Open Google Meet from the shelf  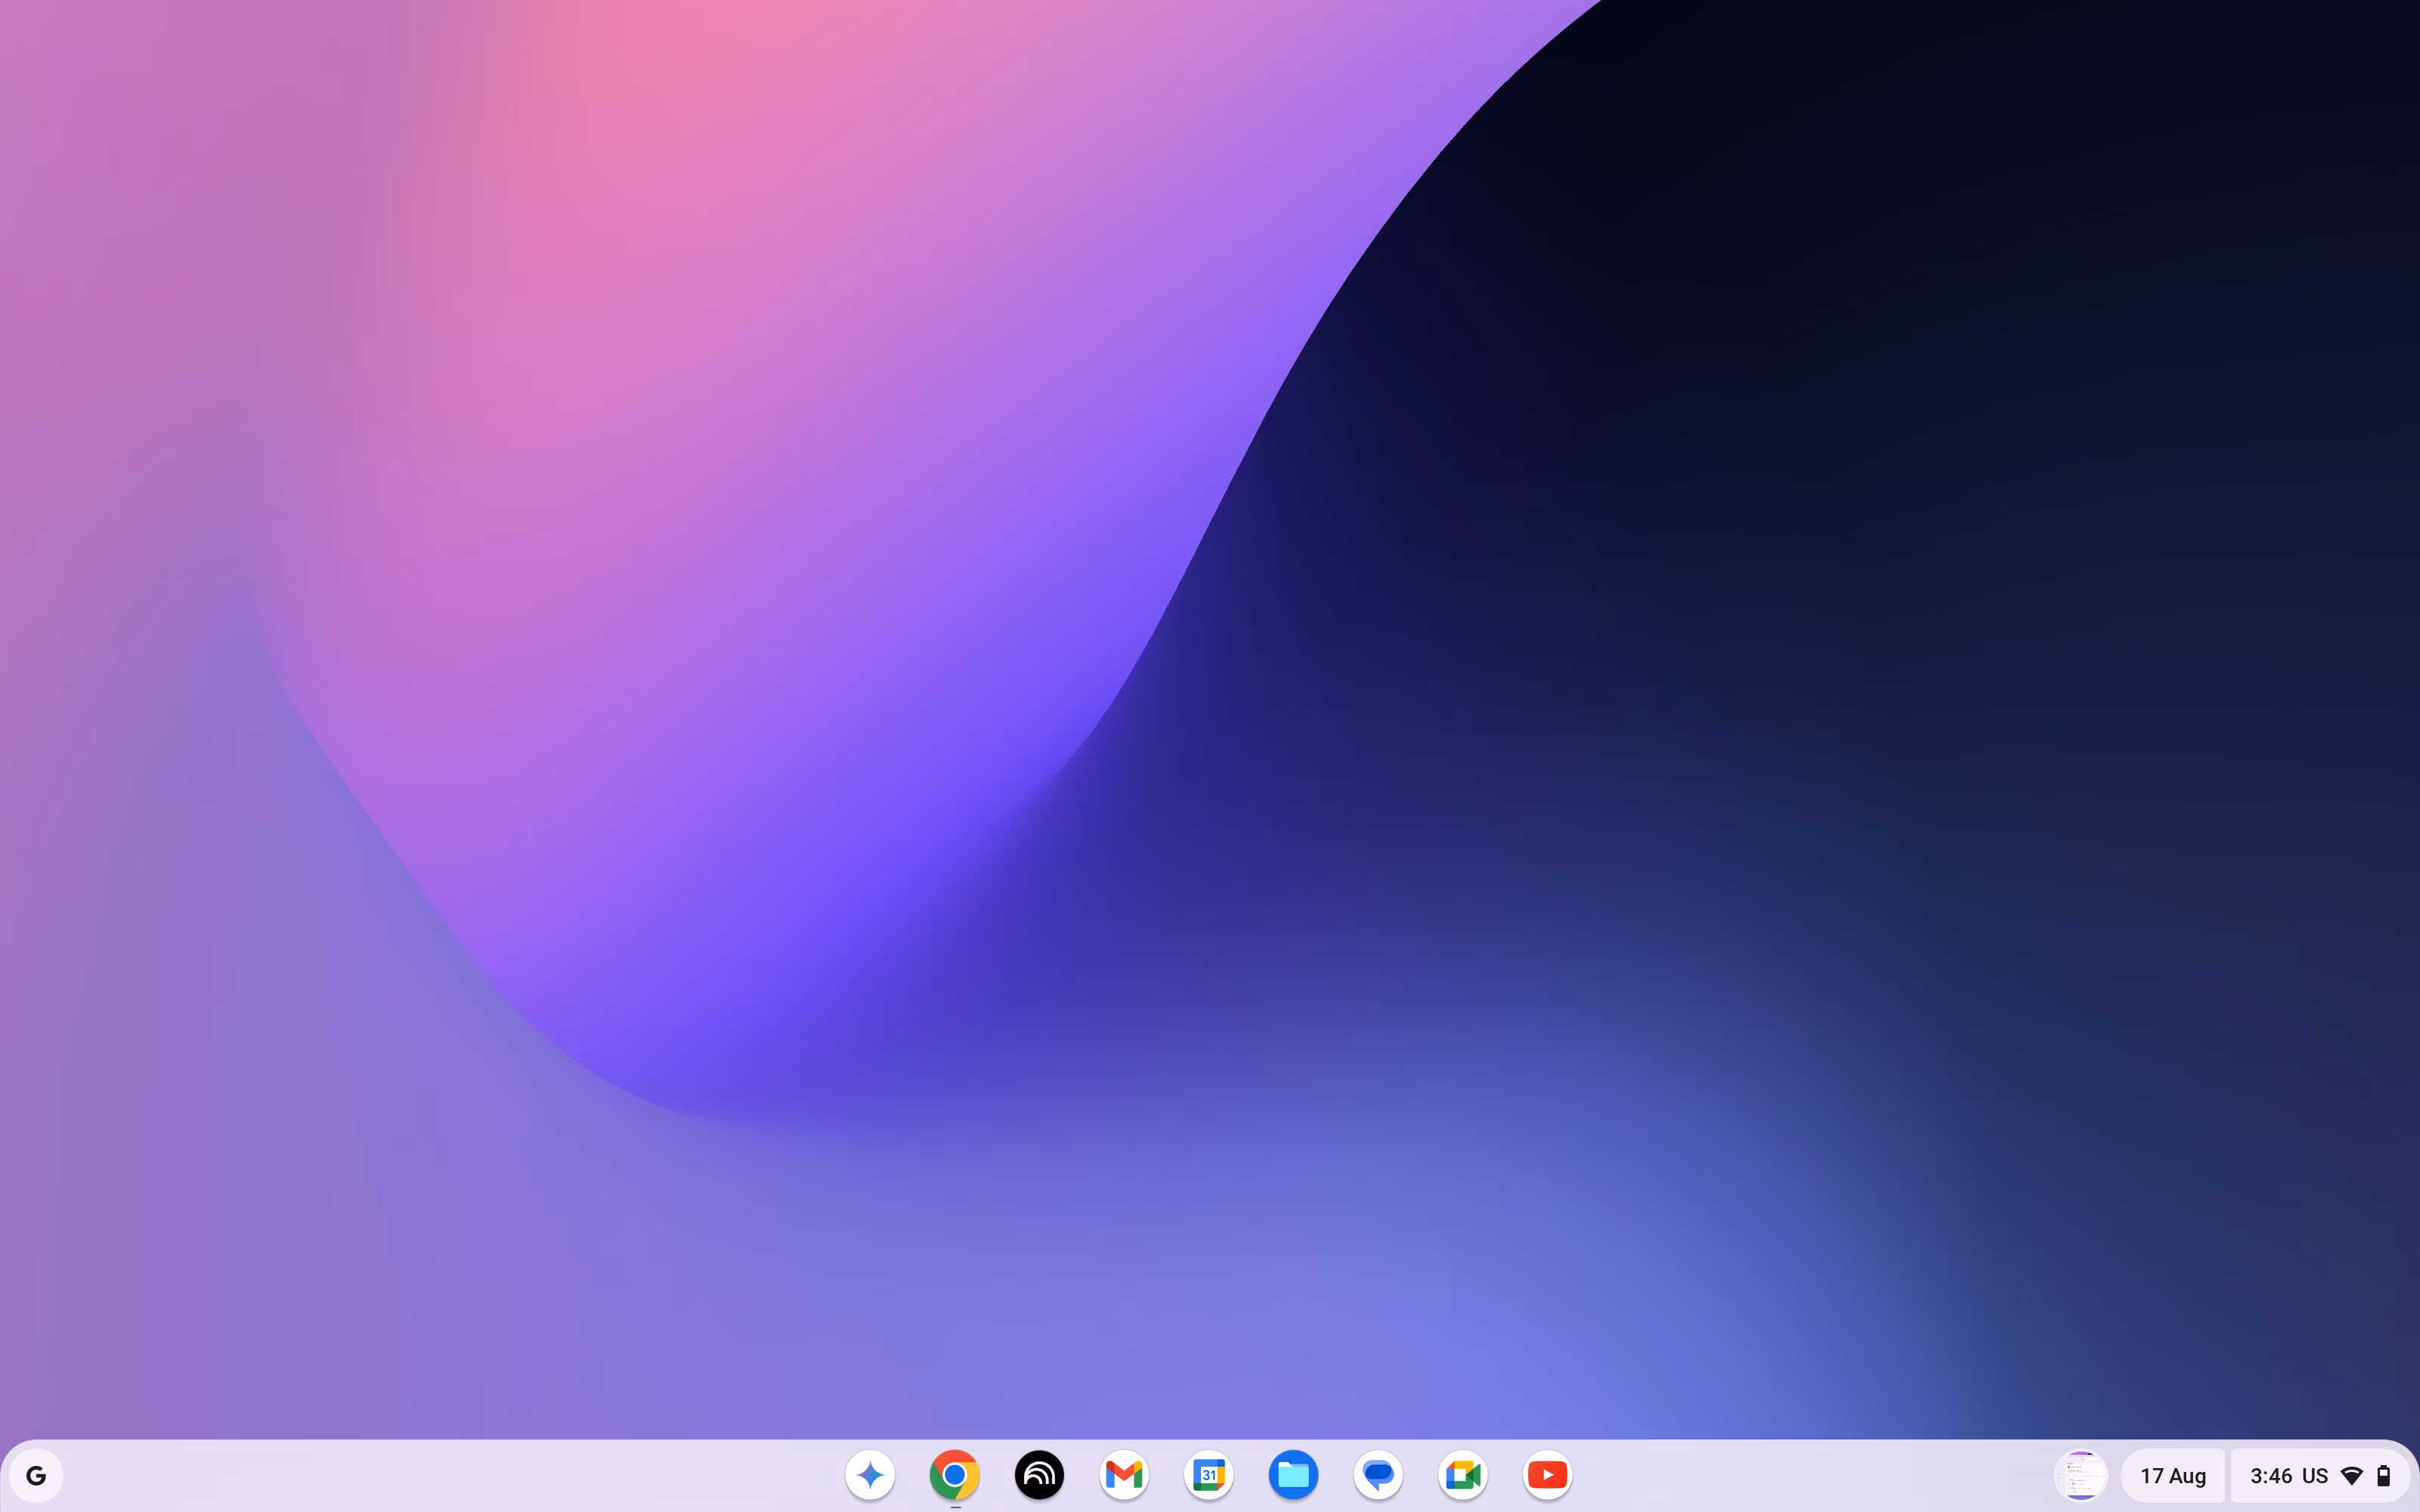(x=1463, y=1475)
